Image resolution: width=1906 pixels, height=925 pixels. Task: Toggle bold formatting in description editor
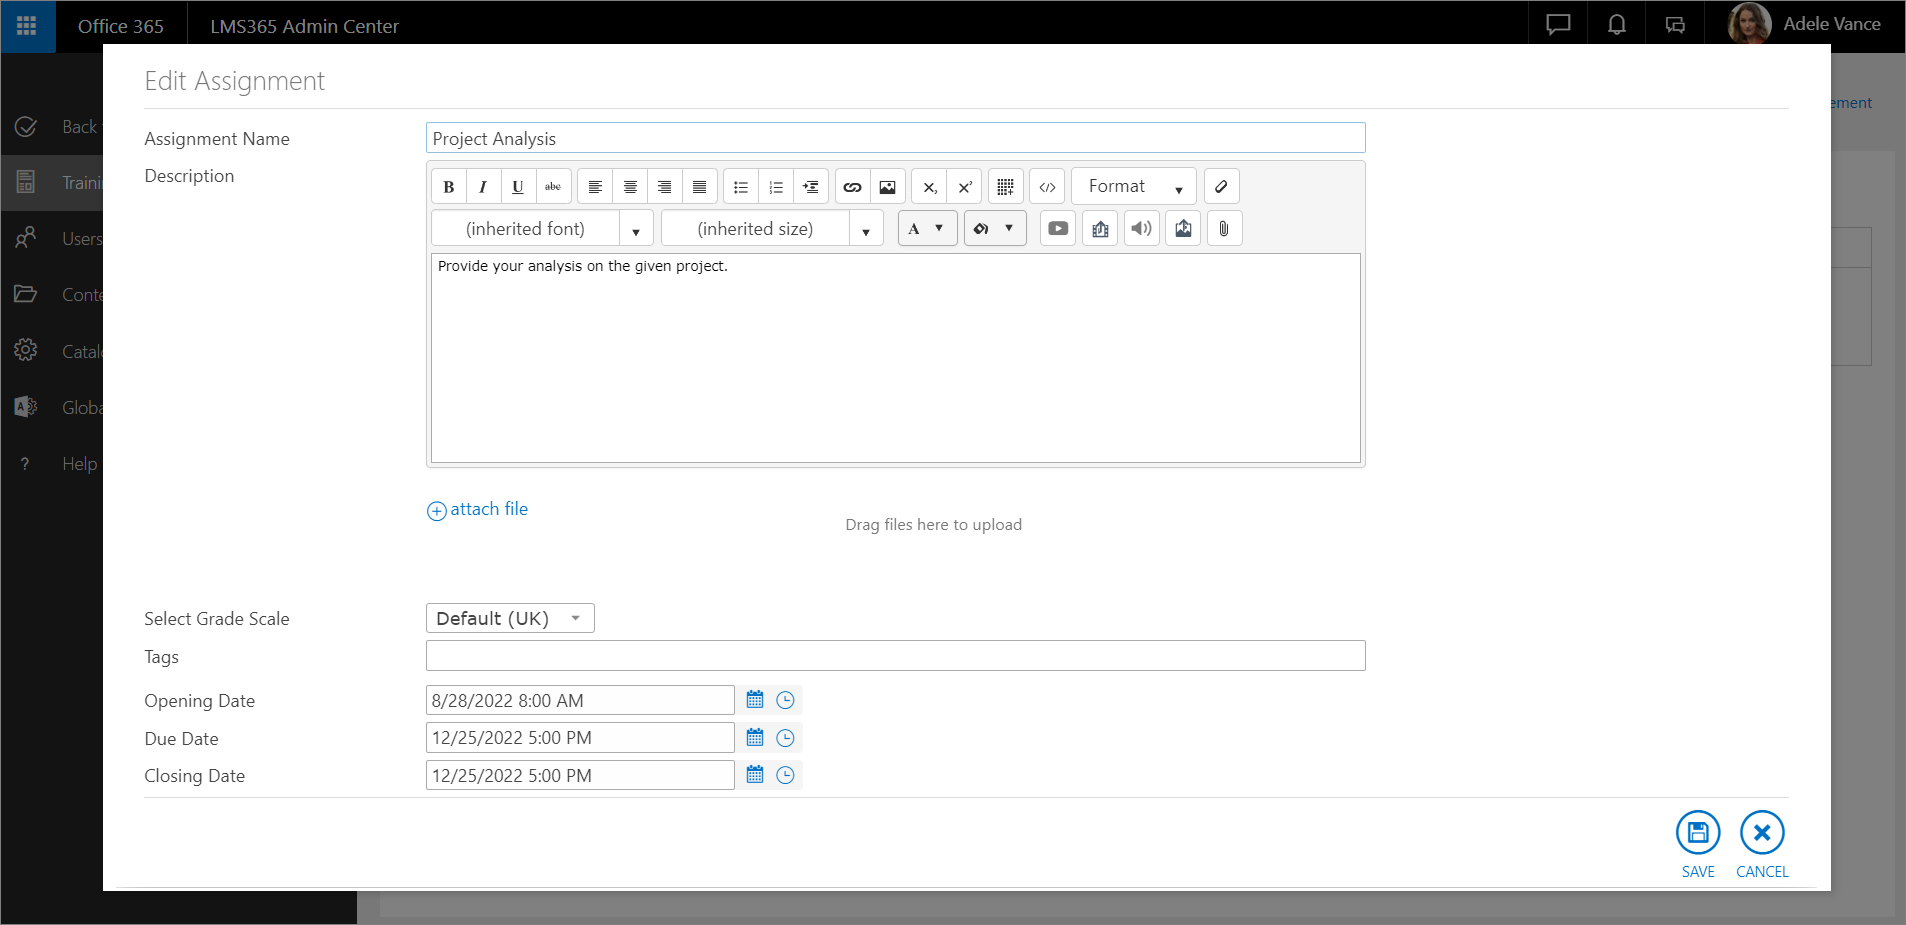point(449,187)
